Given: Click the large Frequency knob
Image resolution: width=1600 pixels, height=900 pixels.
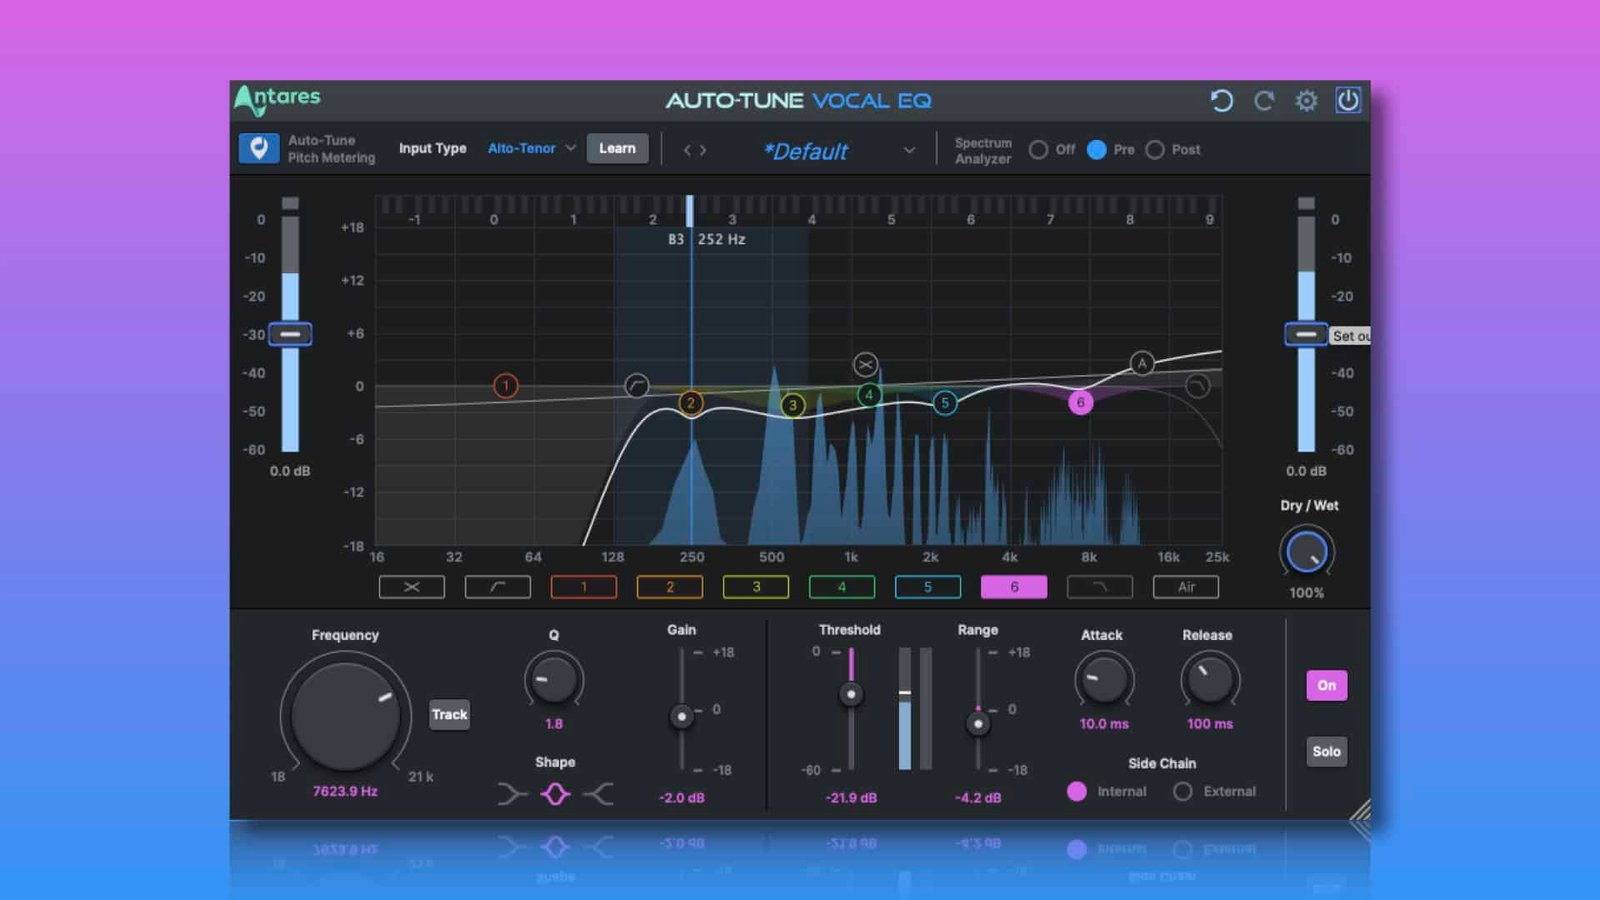Looking at the screenshot, I should click(x=345, y=716).
